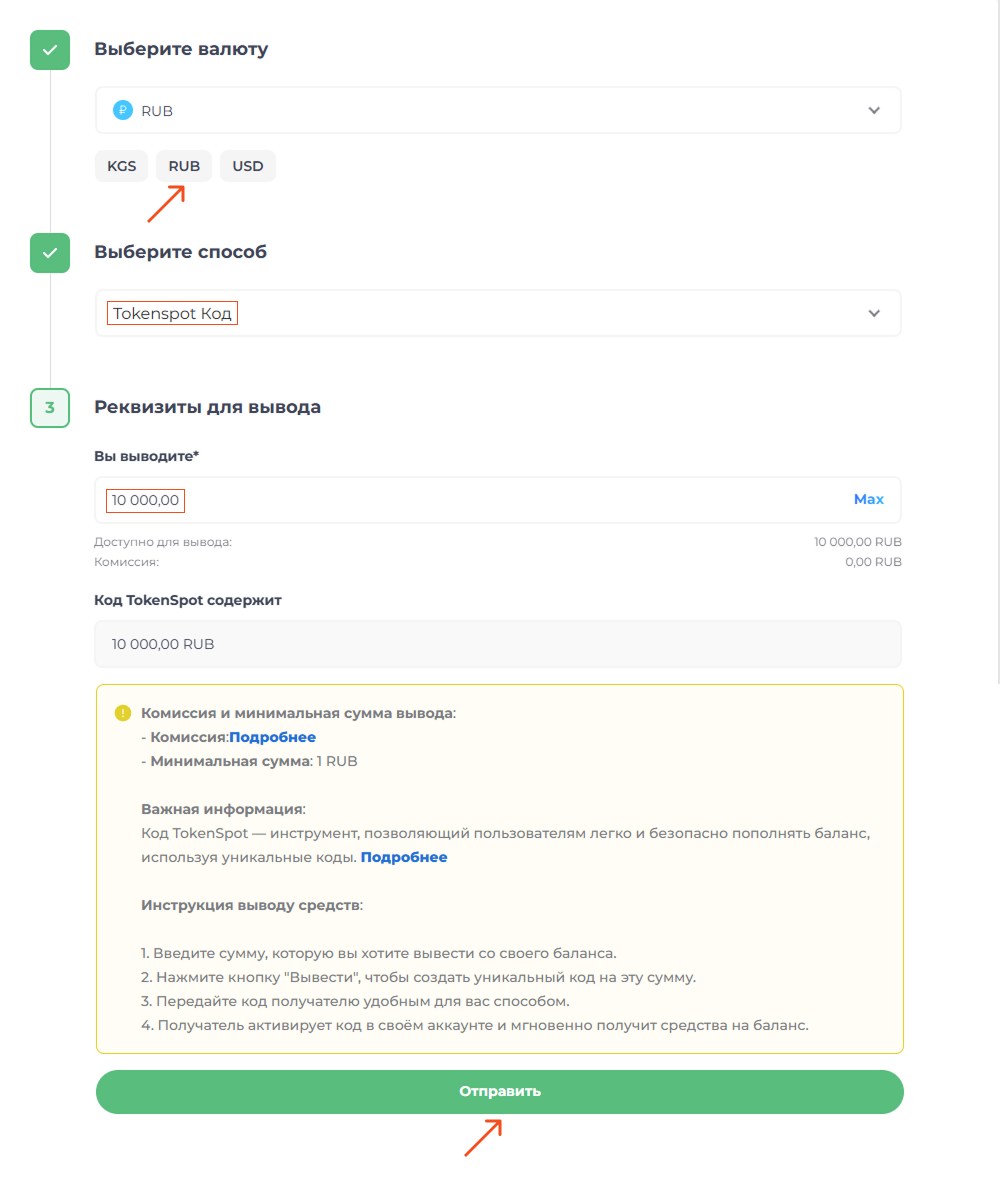Screen dimensions: 1000x1189
Task: Open Подробнее link about unique codes
Action: coord(404,857)
